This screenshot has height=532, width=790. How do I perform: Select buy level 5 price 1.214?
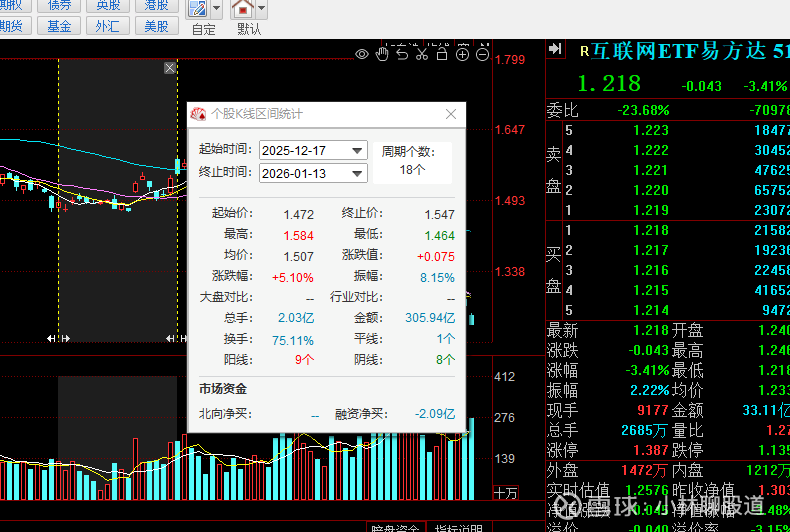pyautogui.click(x=650, y=310)
